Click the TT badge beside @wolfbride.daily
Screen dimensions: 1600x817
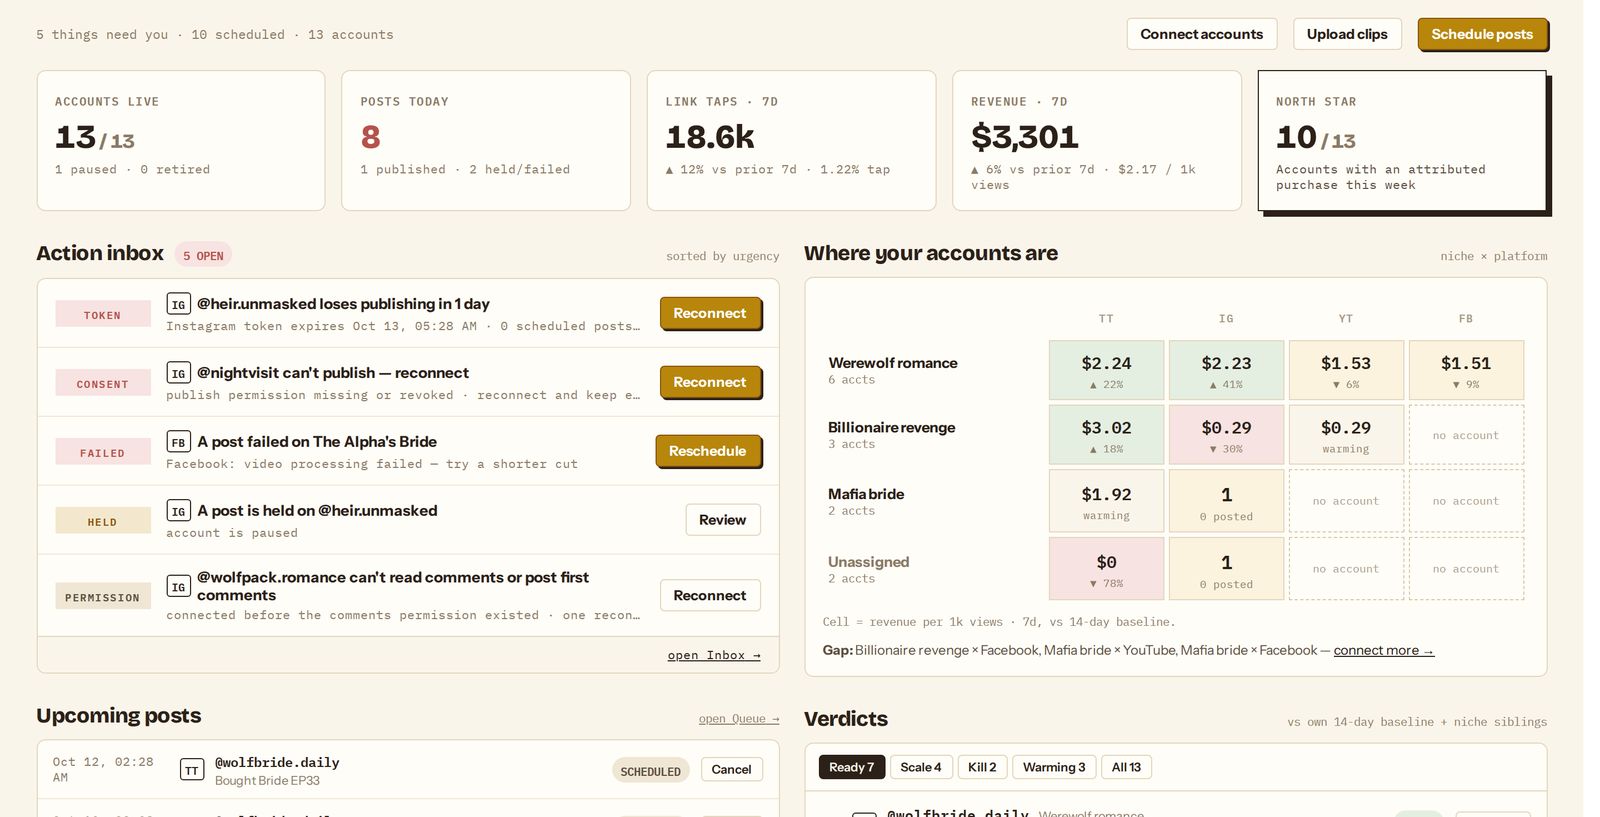click(192, 770)
